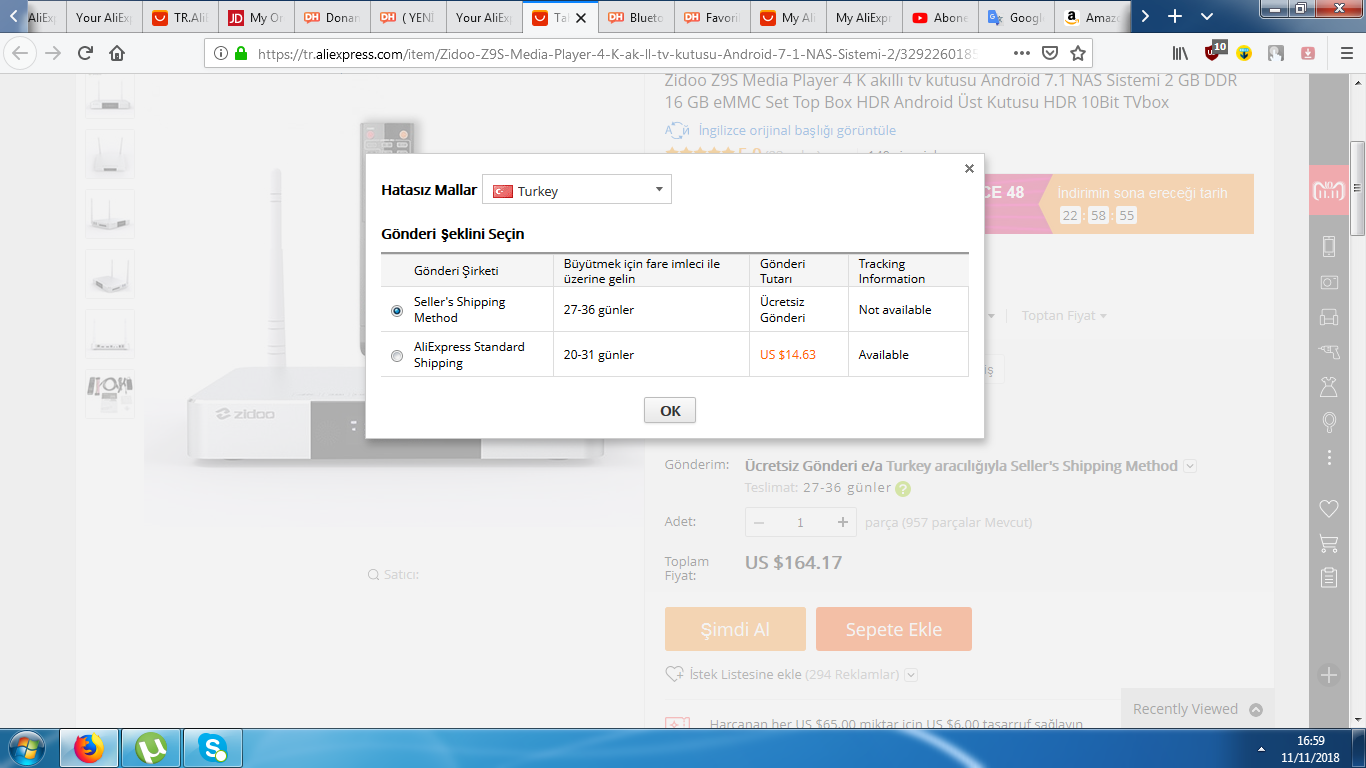Show hidden system tray icons
The width and height of the screenshot is (1366, 768).
pos(1260,749)
